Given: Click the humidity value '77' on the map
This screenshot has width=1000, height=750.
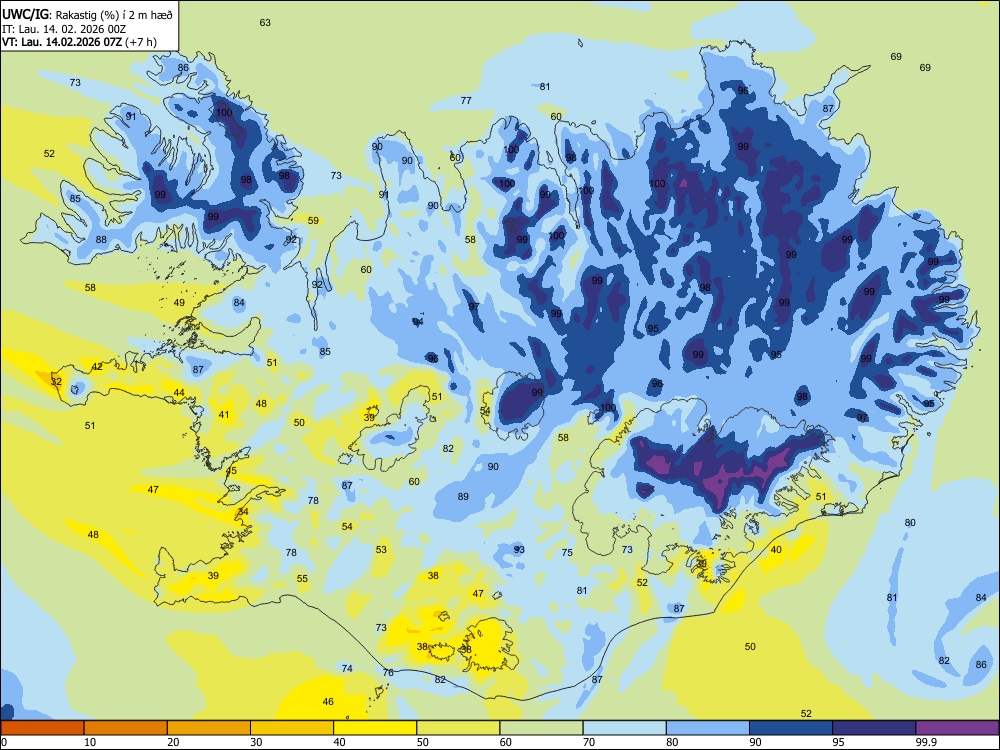Looking at the screenshot, I should pos(466,100).
